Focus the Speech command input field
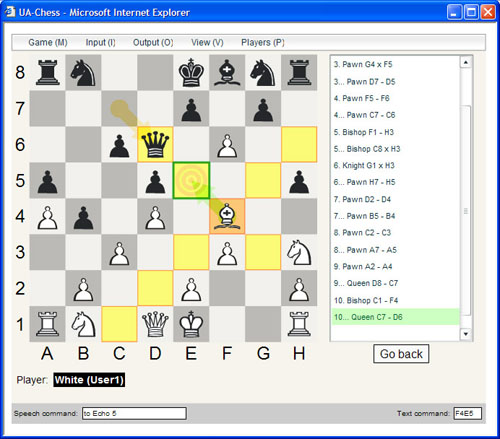Viewport: 500px width, 439px height. tap(134, 413)
